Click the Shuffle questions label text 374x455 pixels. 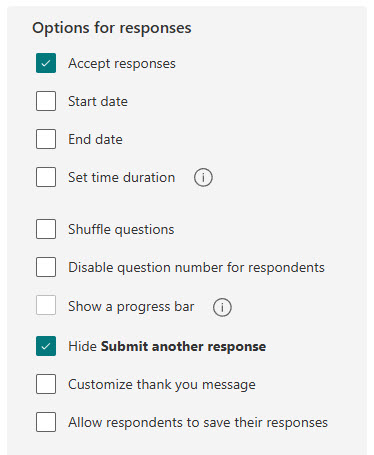coord(121,230)
